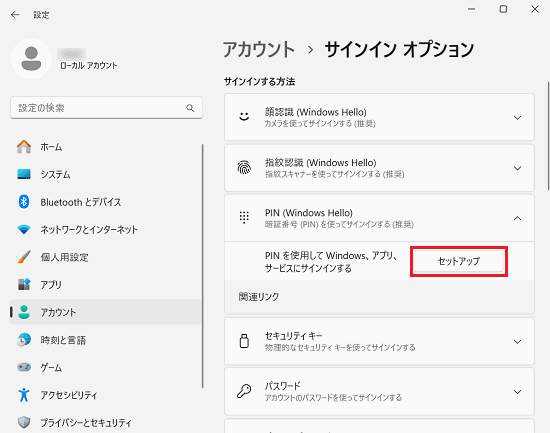Click the search magnifier icon
This screenshot has height=433, width=550.
190,108
